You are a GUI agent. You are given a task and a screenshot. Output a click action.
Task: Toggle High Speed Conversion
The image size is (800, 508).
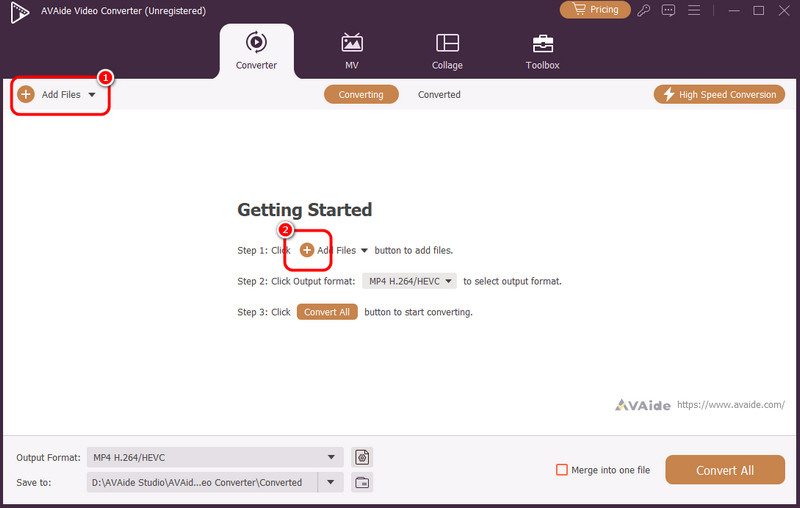[x=718, y=94]
